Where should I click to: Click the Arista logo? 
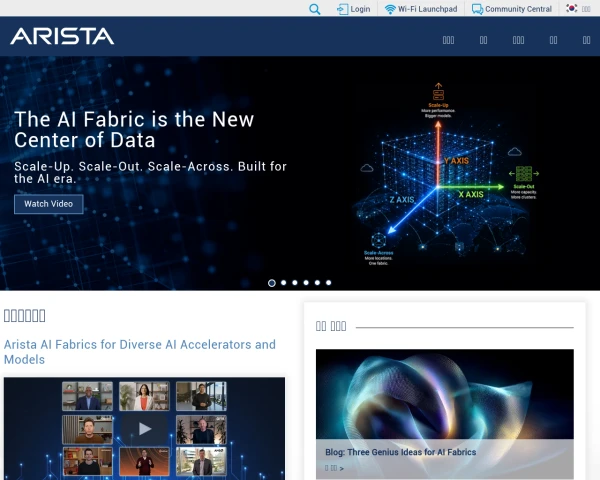[62, 36]
